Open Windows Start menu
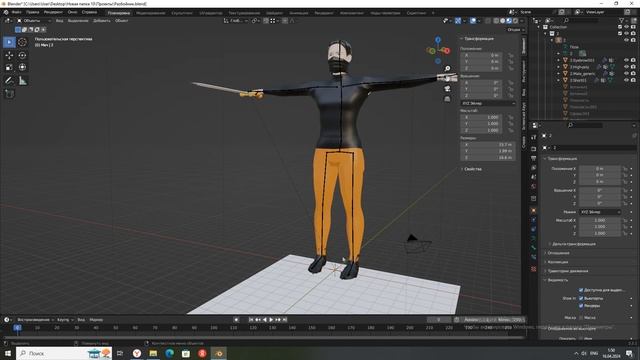The width and height of the screenshot is (640, 360). coord(8,353)
